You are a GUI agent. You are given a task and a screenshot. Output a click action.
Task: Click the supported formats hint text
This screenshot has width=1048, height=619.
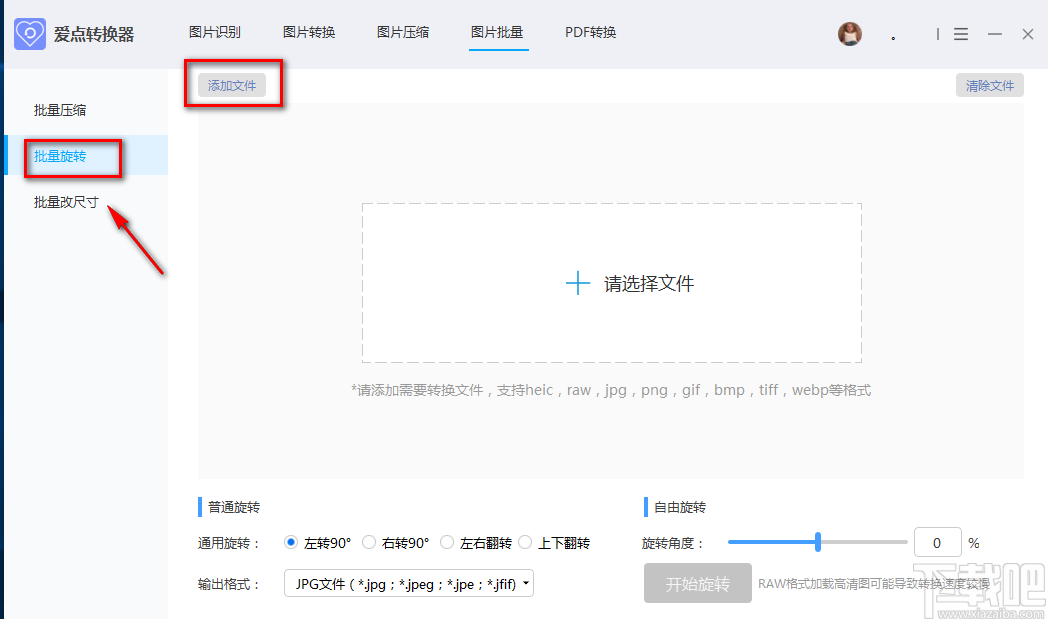[x=611, y=390]
